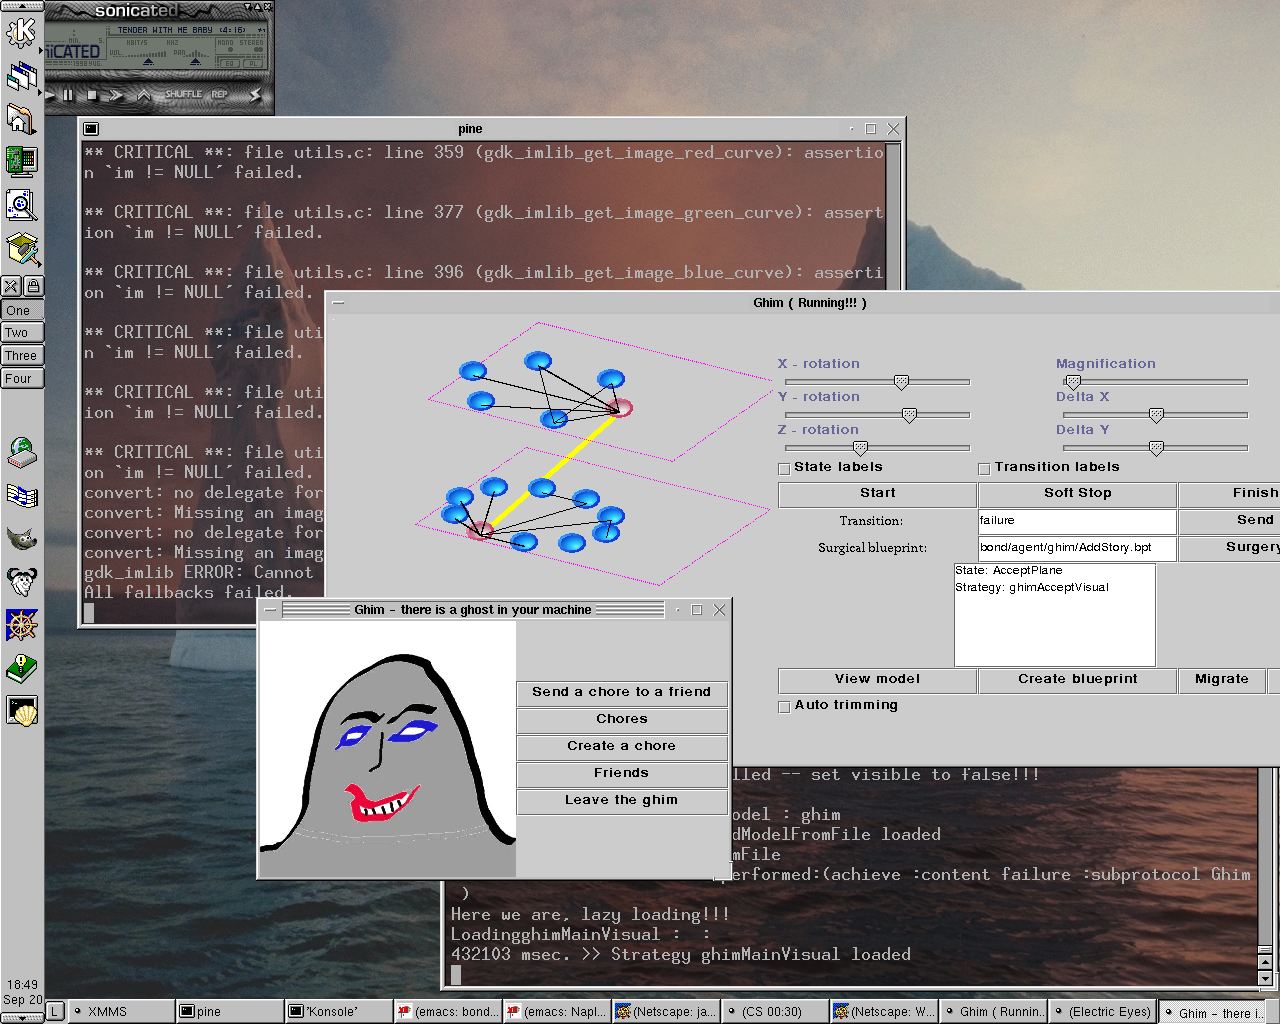1280x1024 pixels.
Task: Click the Soft Stop button
Action: point(1077,493)
